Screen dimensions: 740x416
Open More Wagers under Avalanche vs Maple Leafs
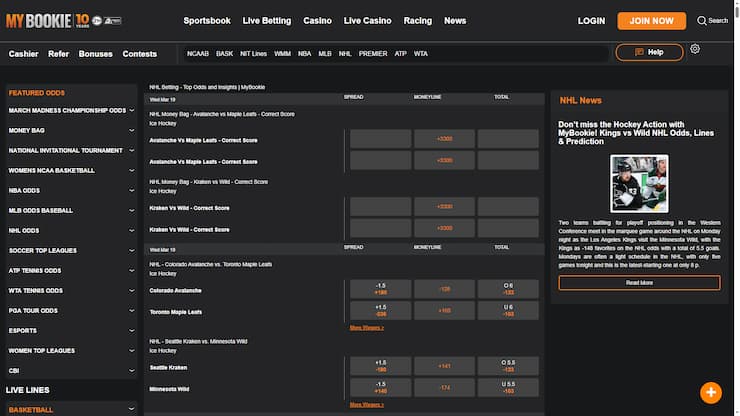click(366, 328)
